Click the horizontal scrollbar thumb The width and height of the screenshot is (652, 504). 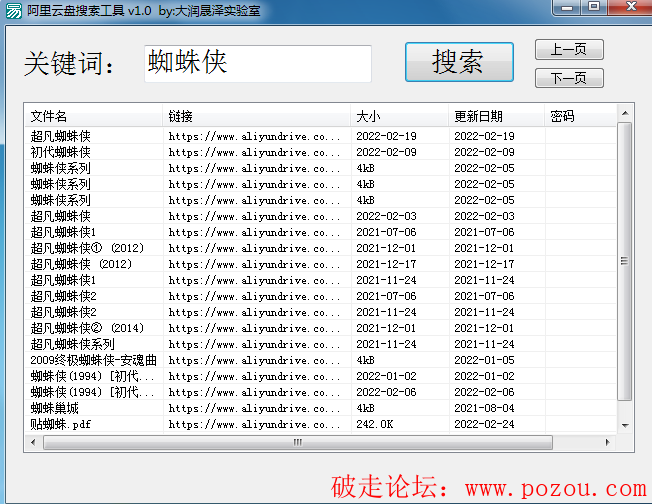coord(298,442)
